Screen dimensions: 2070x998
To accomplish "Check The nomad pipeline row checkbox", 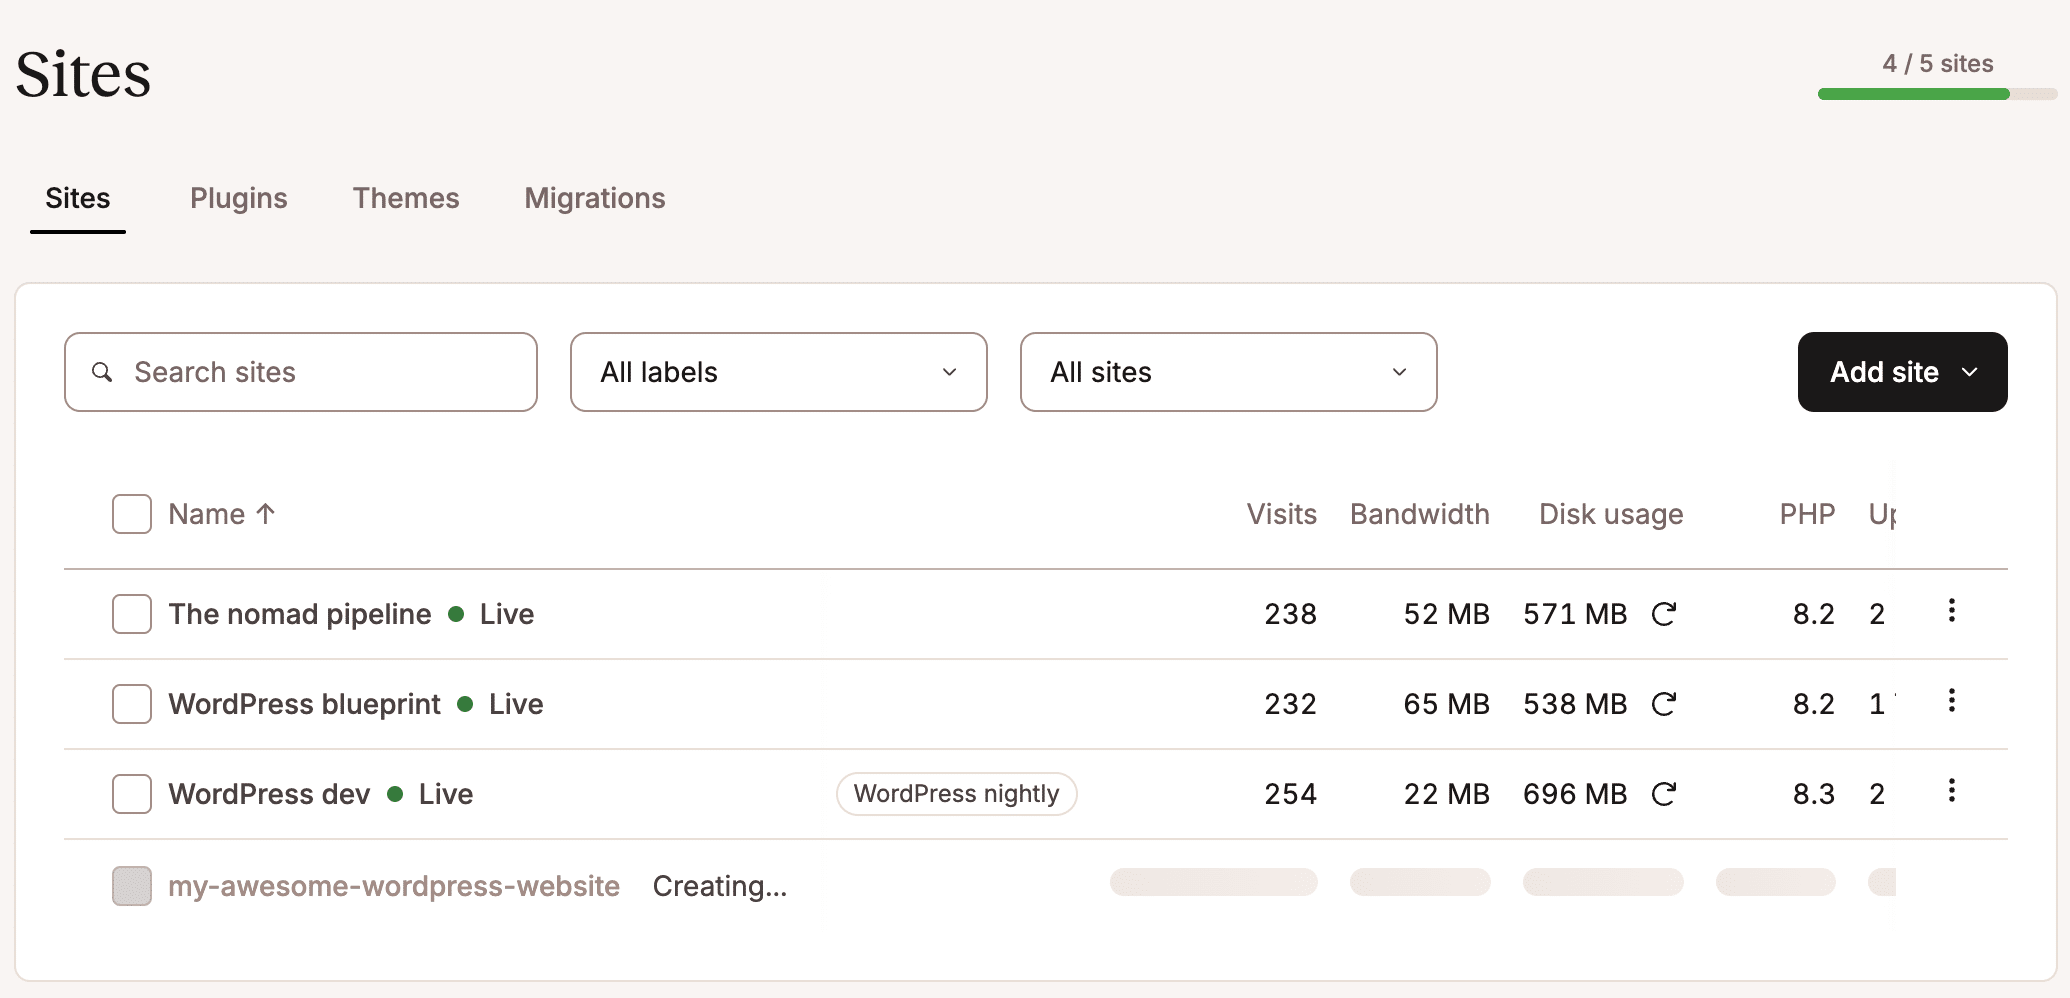I will point(132,614).
